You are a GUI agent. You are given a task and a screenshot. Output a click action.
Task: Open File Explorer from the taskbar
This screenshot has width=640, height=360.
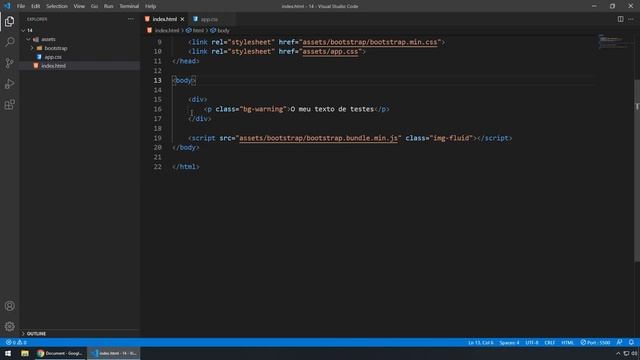coord(25,353)
